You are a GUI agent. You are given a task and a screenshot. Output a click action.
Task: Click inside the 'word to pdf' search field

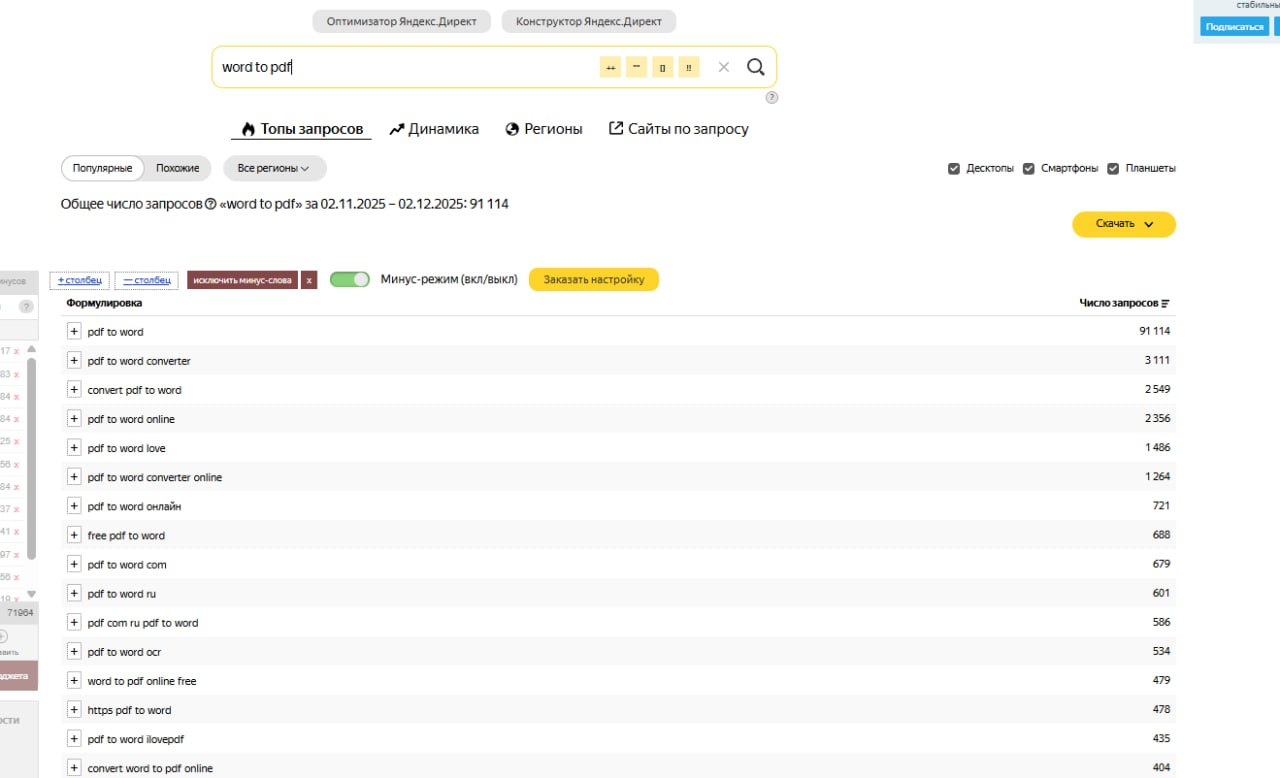(400, 67)
